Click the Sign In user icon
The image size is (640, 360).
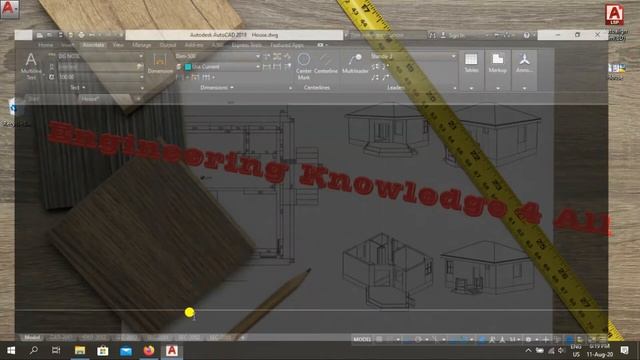click(443, 36)
